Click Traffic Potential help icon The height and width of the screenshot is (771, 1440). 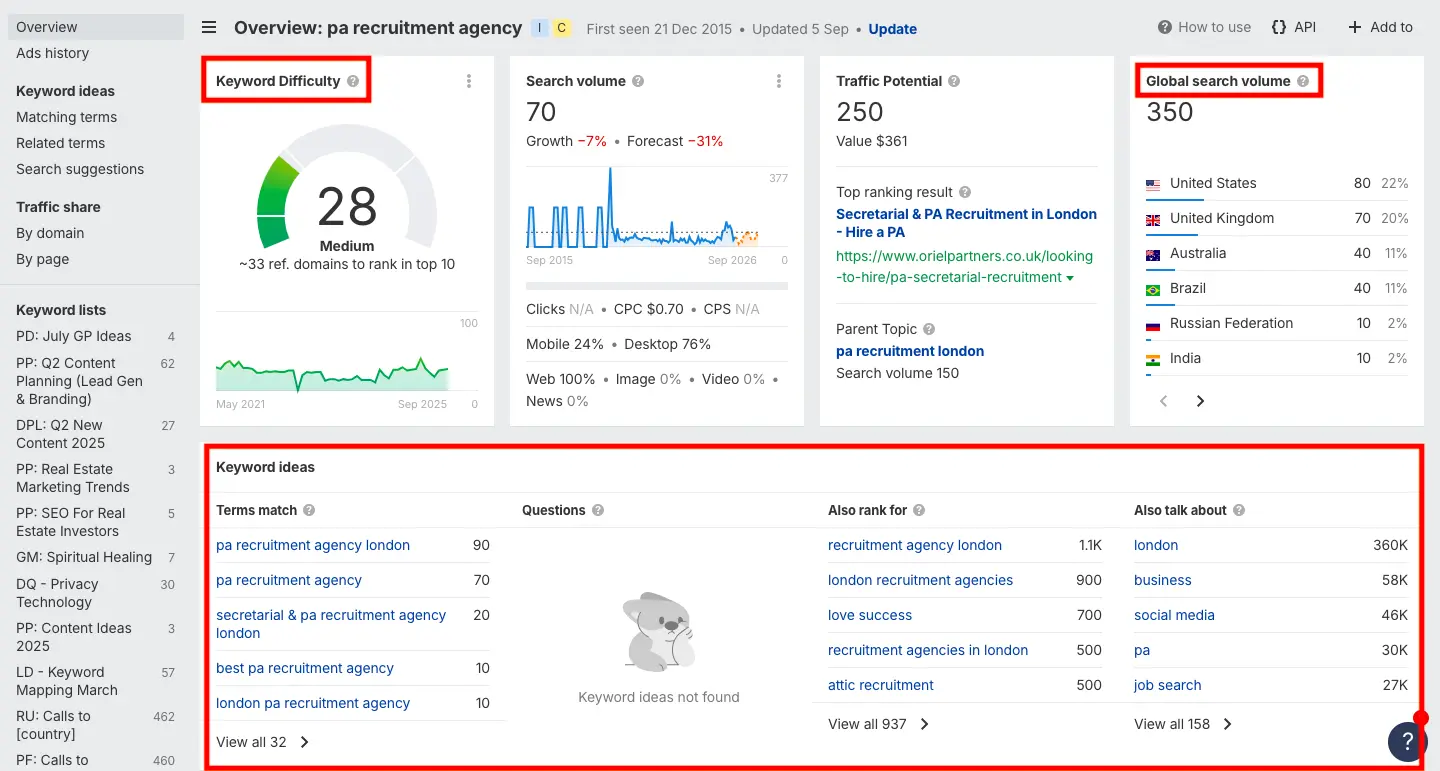pyautogui.click(x=954, y=81)
